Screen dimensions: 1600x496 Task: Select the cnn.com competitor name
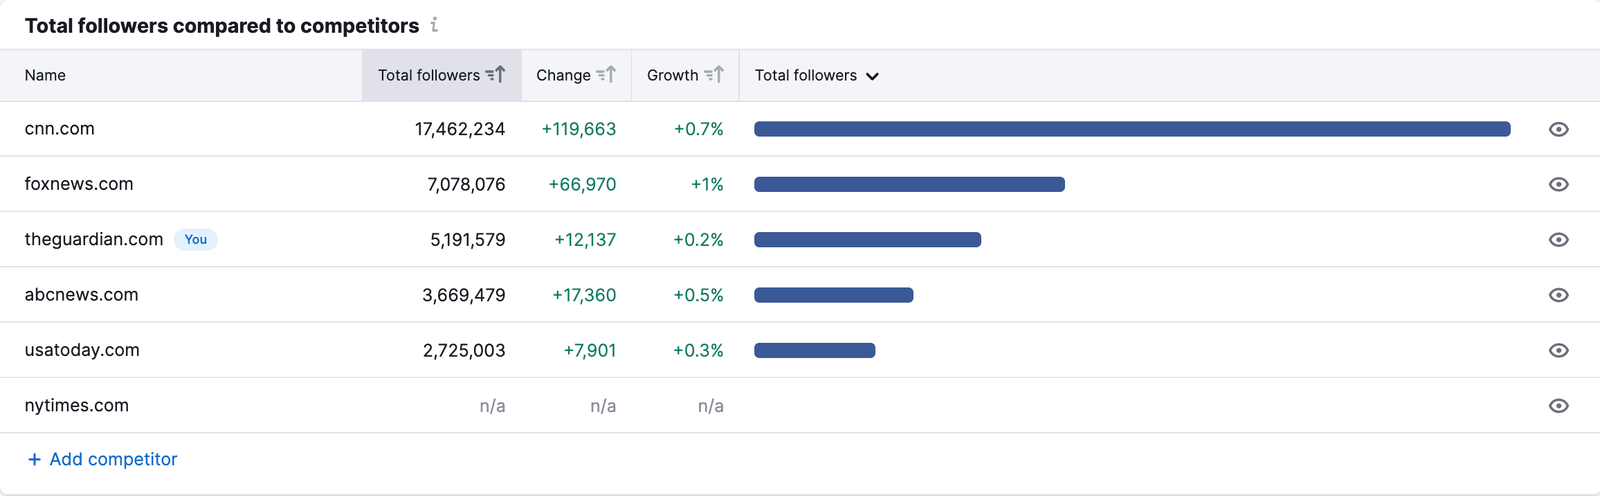60,129
